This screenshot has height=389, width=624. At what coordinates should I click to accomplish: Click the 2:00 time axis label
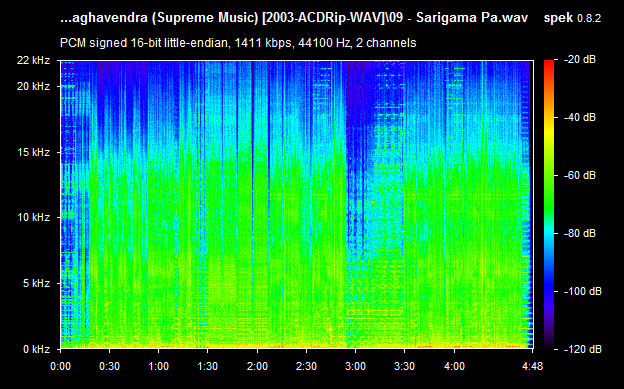coord(257,366)
